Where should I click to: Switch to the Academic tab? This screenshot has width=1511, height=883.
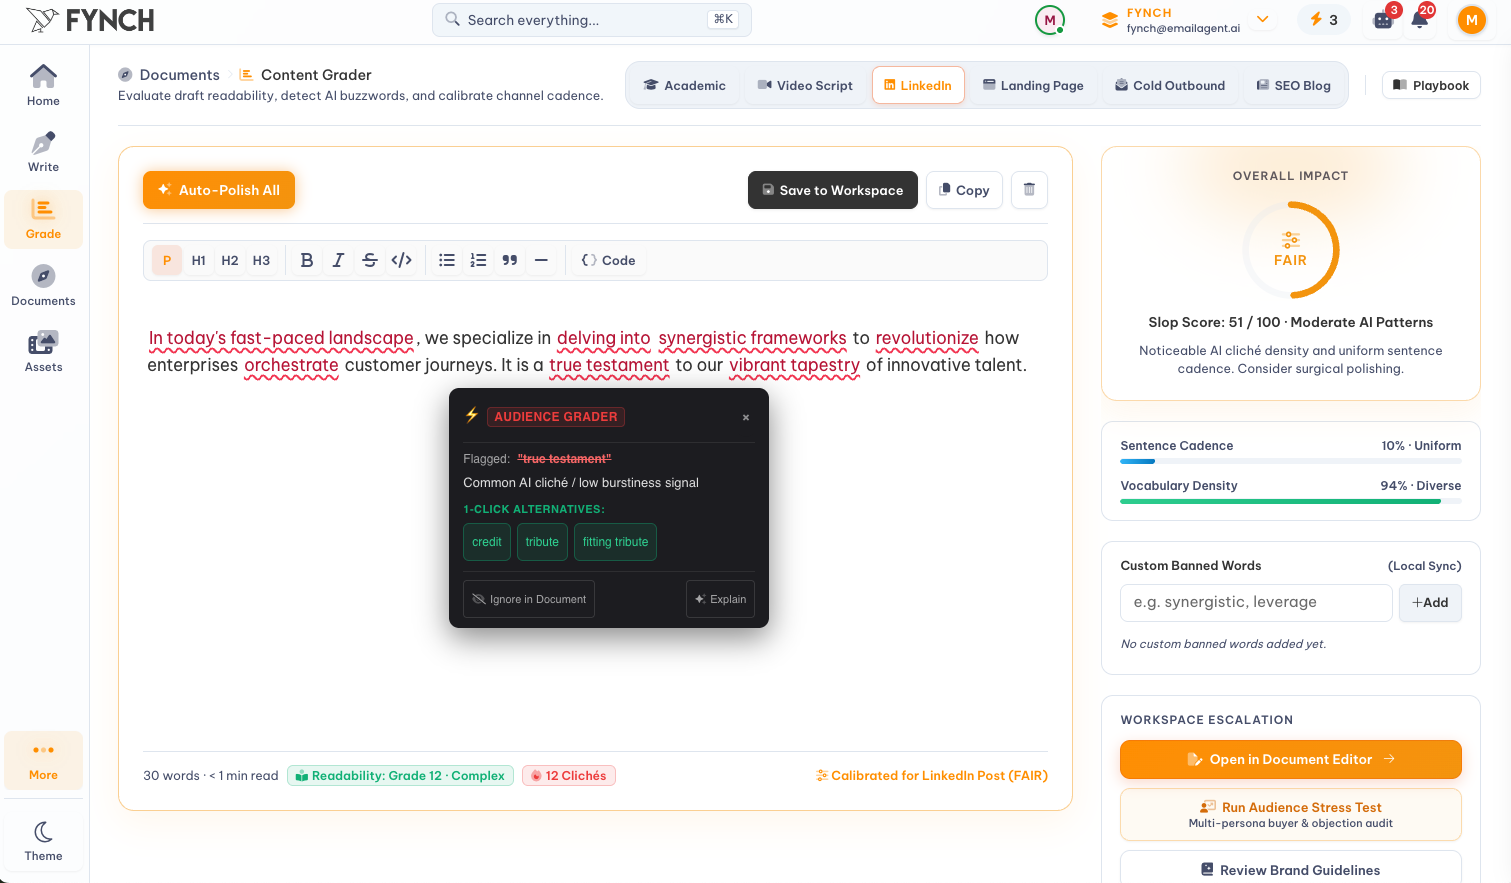(685, 85)
